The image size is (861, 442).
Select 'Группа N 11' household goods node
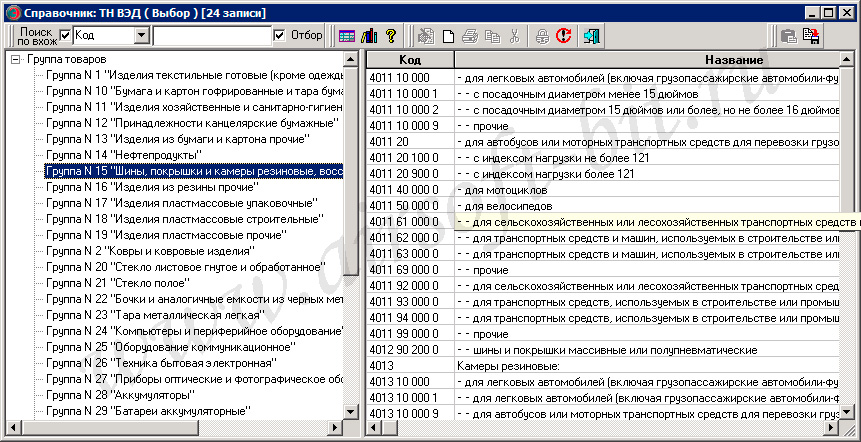(194, 107)
